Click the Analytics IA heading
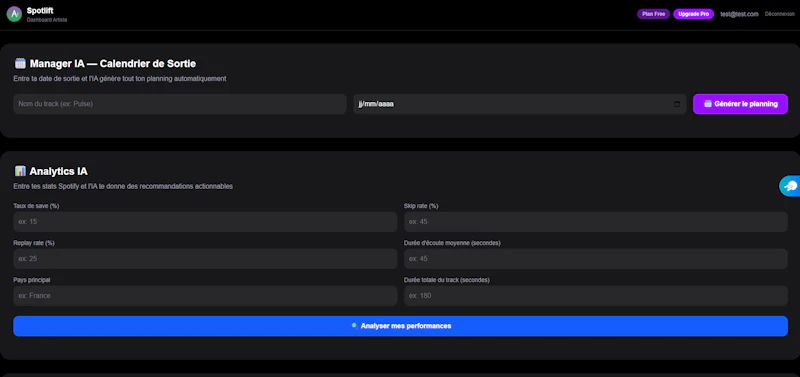800x377 pixels. [58, 171]
